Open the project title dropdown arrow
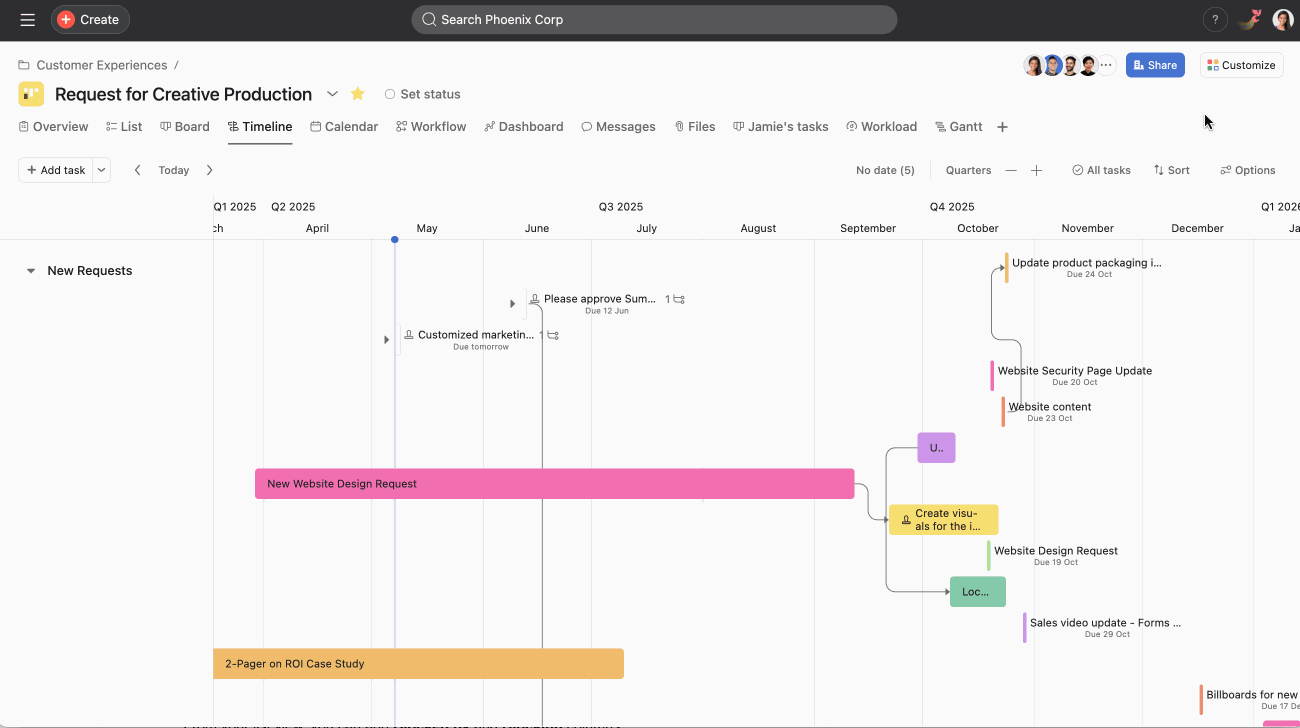The image size is (1300, 728). pyautogui.click(x=332, y=94)
